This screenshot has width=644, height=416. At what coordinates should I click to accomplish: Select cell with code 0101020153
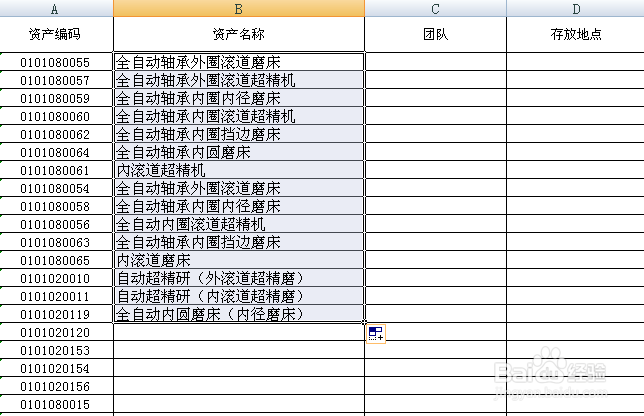pos(56,350)
